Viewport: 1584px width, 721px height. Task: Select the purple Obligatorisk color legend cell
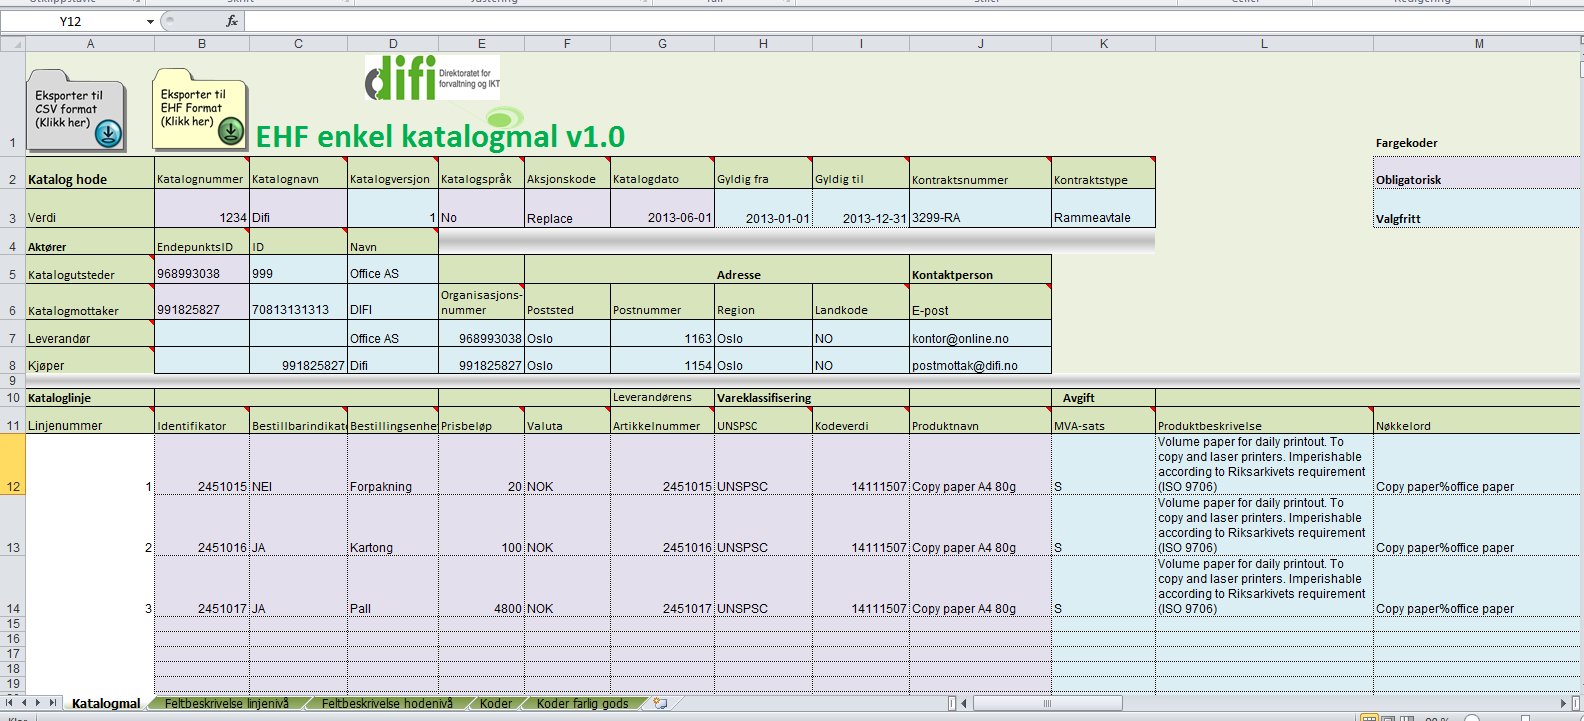(x=1478, y=173)
